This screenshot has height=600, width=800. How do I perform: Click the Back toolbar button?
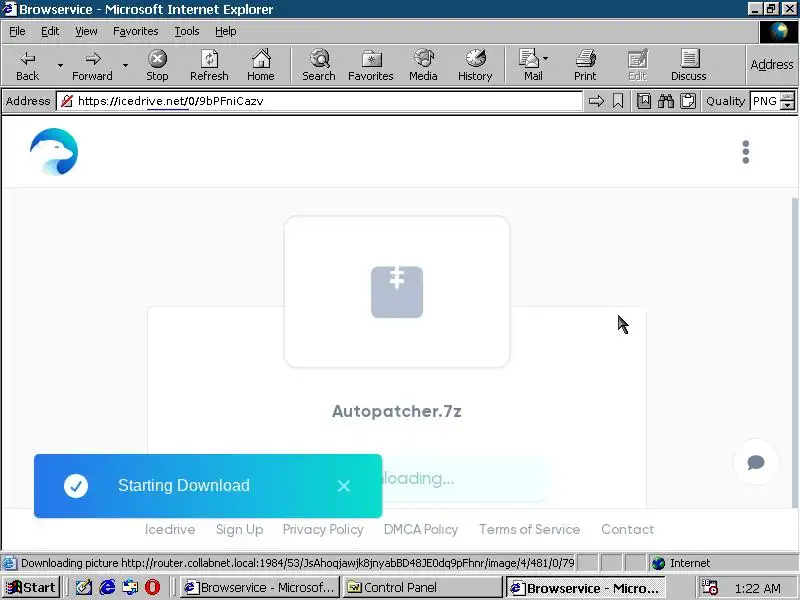tap(28, 65)
